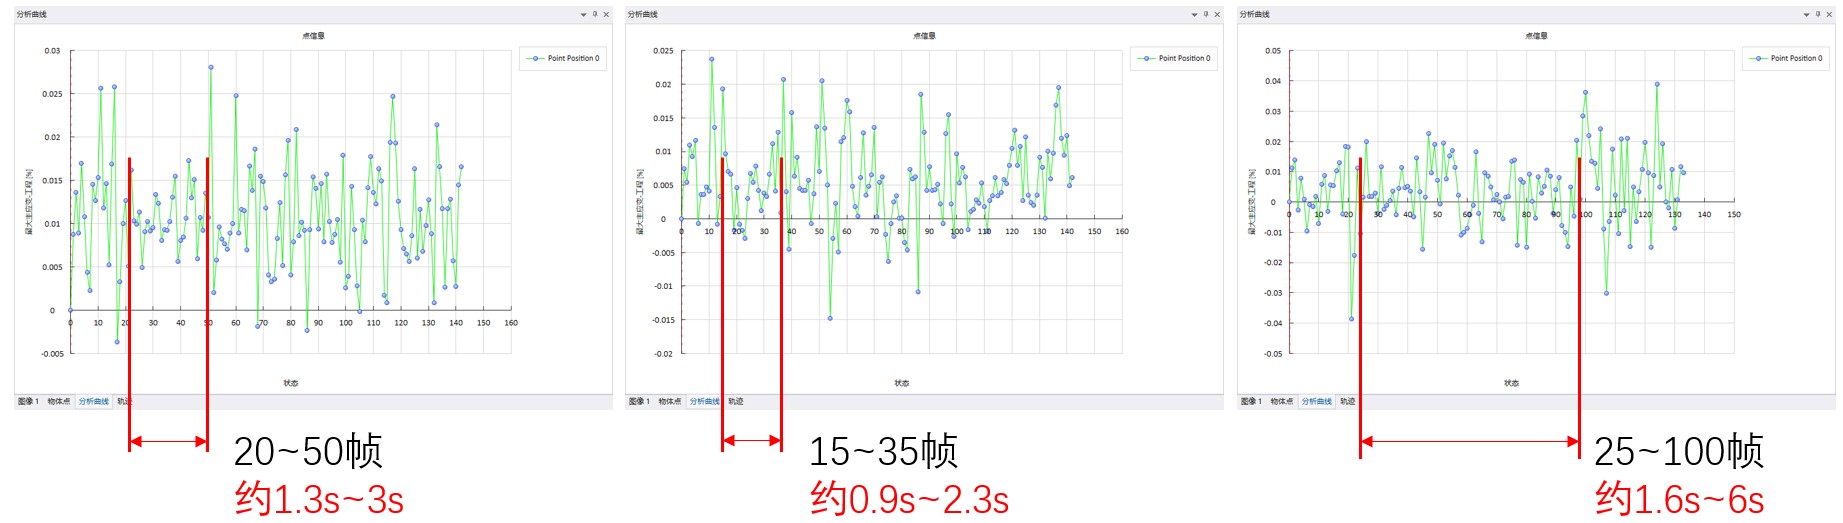This screenshot has width=1843, height=523.
Task: Open 物体点 tab in middle panel
Action: tap(670, 402)
